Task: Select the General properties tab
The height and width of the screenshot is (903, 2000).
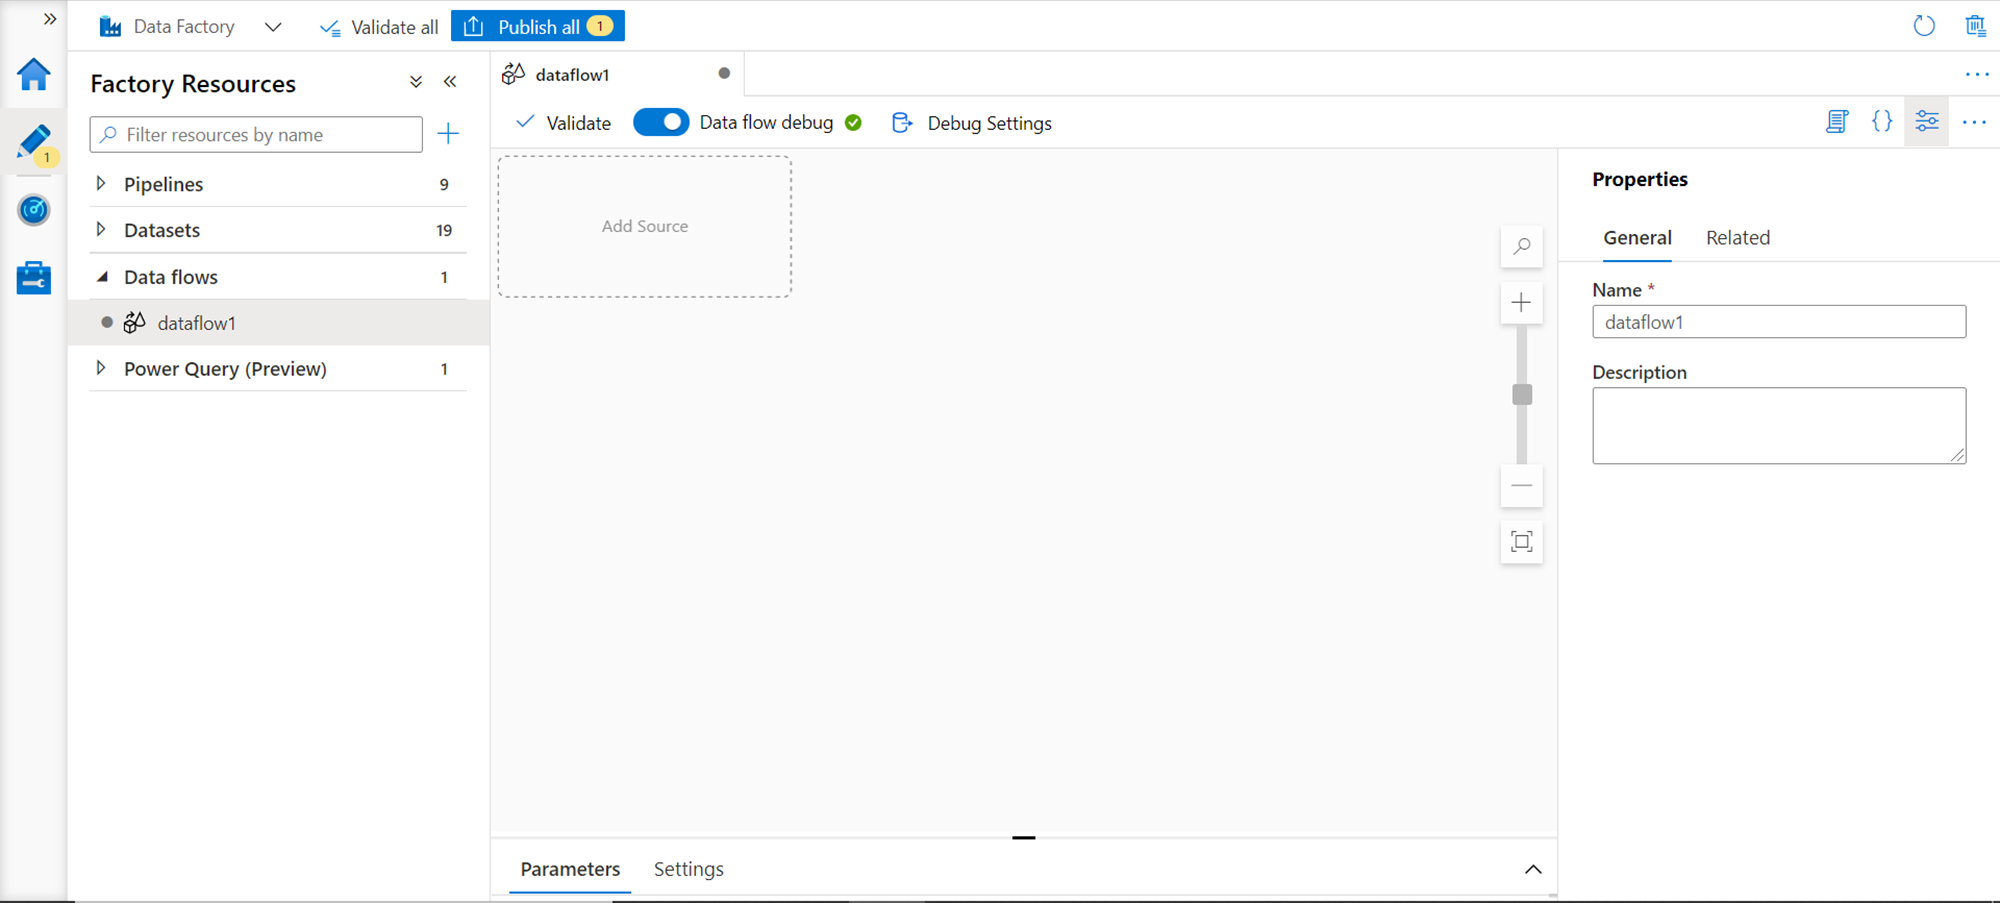Action: [1637, 238]
